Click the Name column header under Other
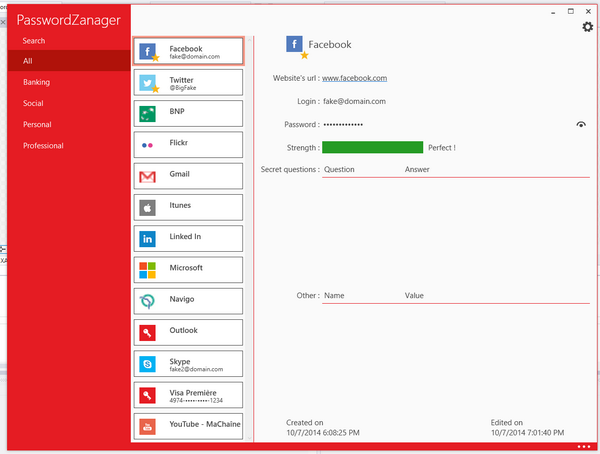Viewport: 600px width, 454px height. (x=334, y=296)
